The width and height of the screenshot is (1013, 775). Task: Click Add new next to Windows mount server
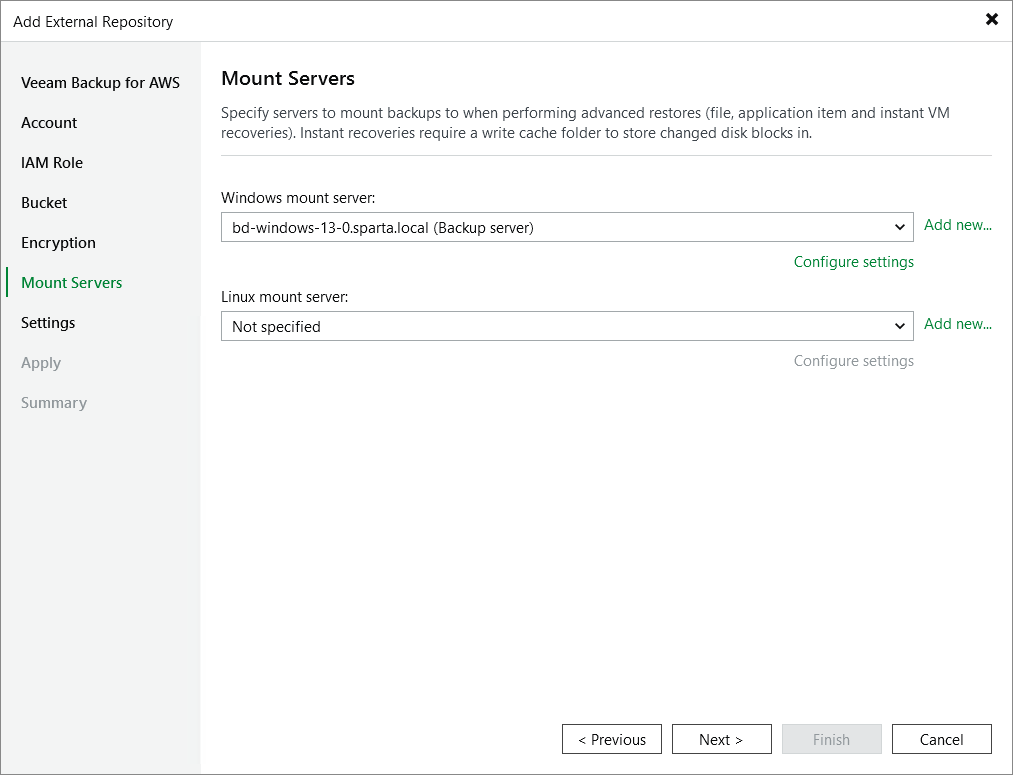(957, 225)
